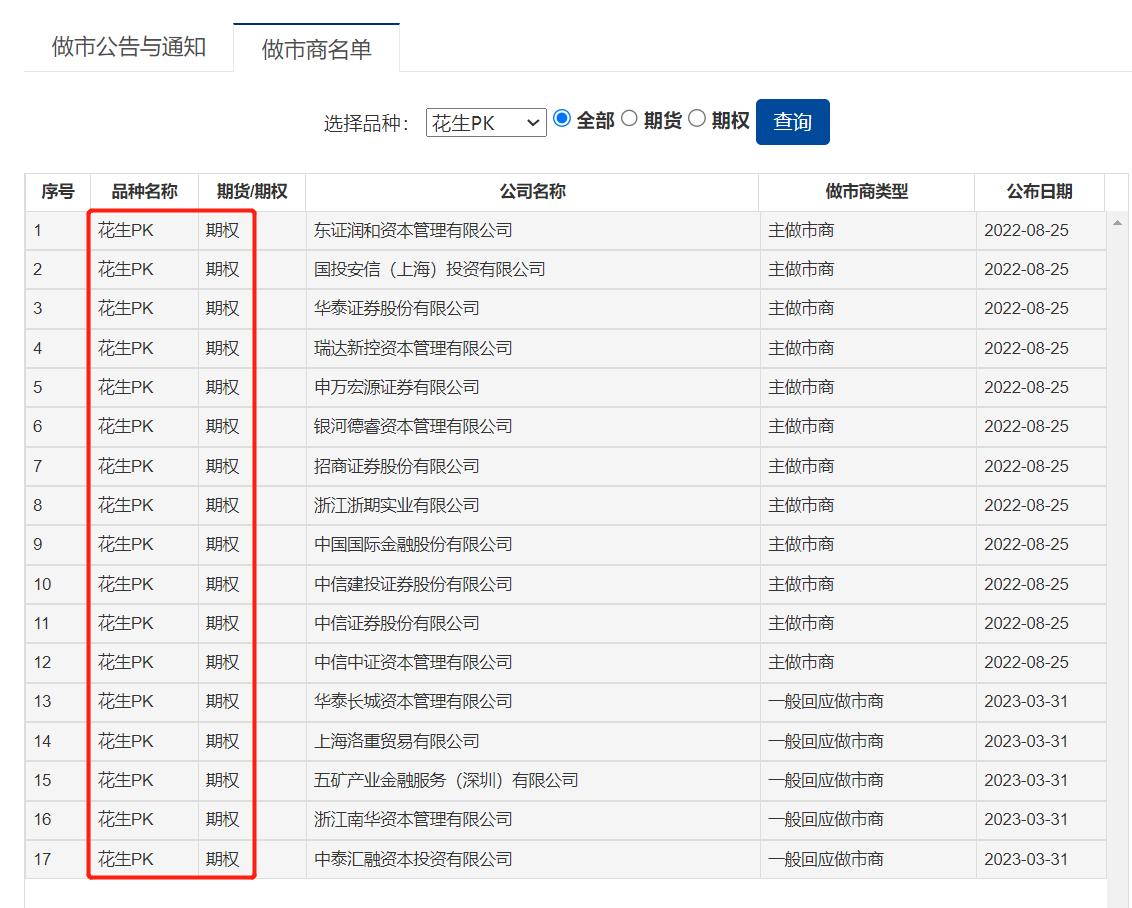The height and width of the screenshot is (908, 1132).
Task: Select the 做市商名单 tab
Action: click(x=316, y=49)
